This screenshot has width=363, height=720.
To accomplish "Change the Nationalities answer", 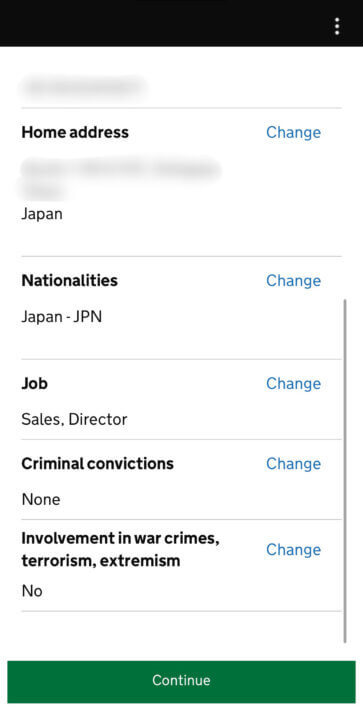I will 293,281.
